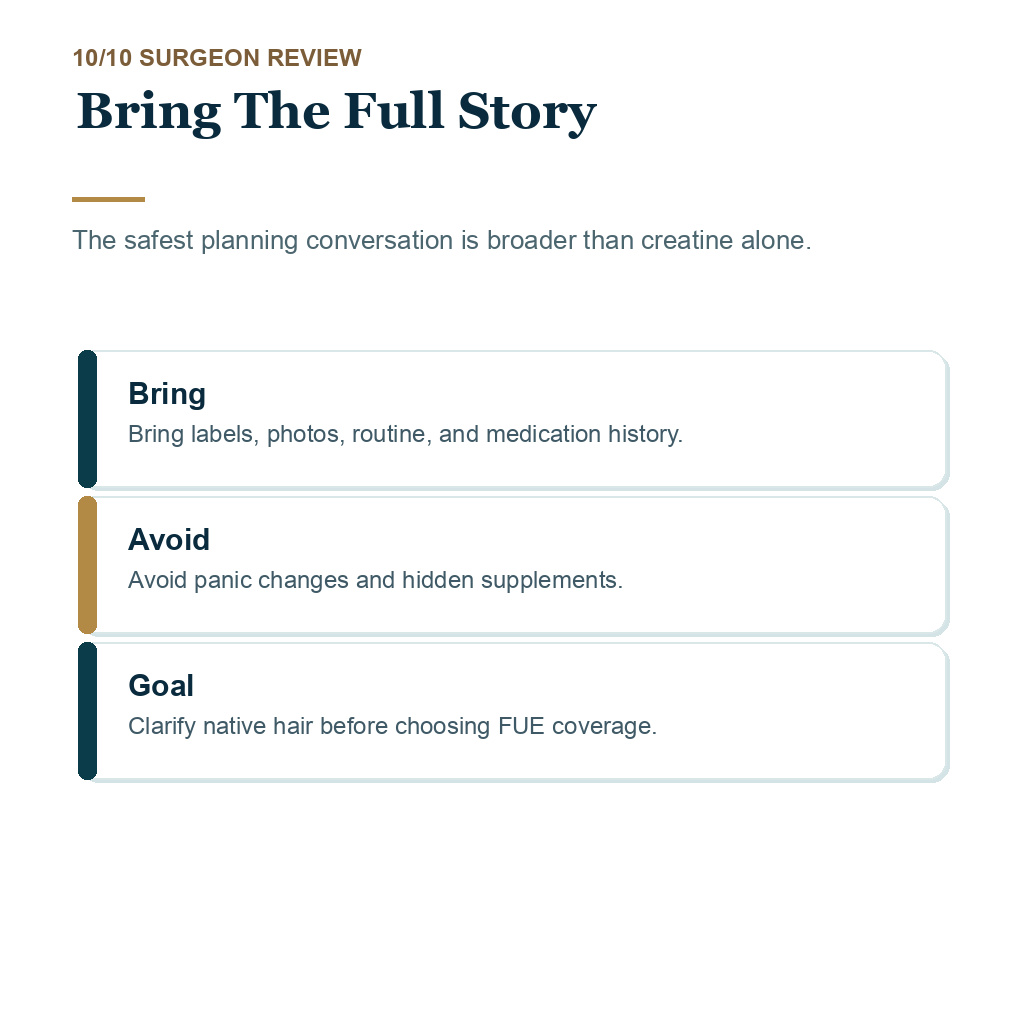The image size is (1024, 1024).
Task: Select the gold divider line under headline
Action: 108,199
